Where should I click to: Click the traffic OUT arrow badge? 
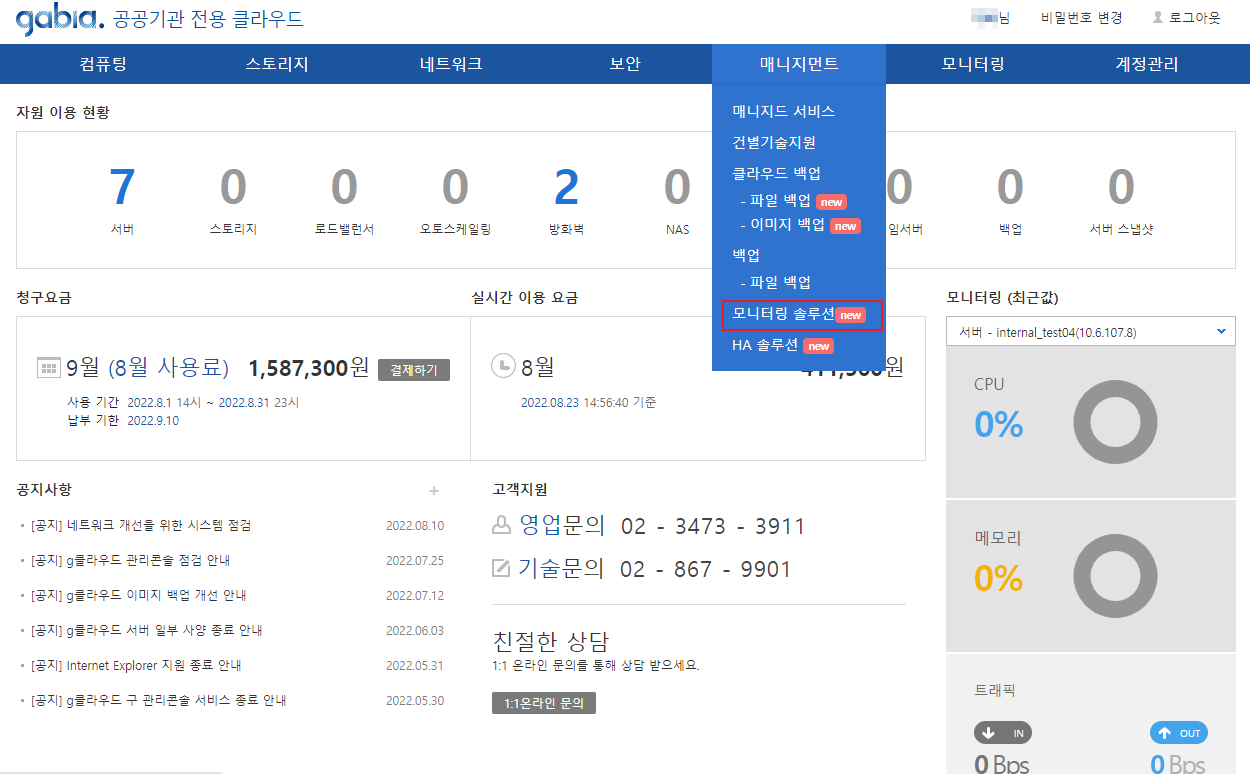tap(1178, 733)
